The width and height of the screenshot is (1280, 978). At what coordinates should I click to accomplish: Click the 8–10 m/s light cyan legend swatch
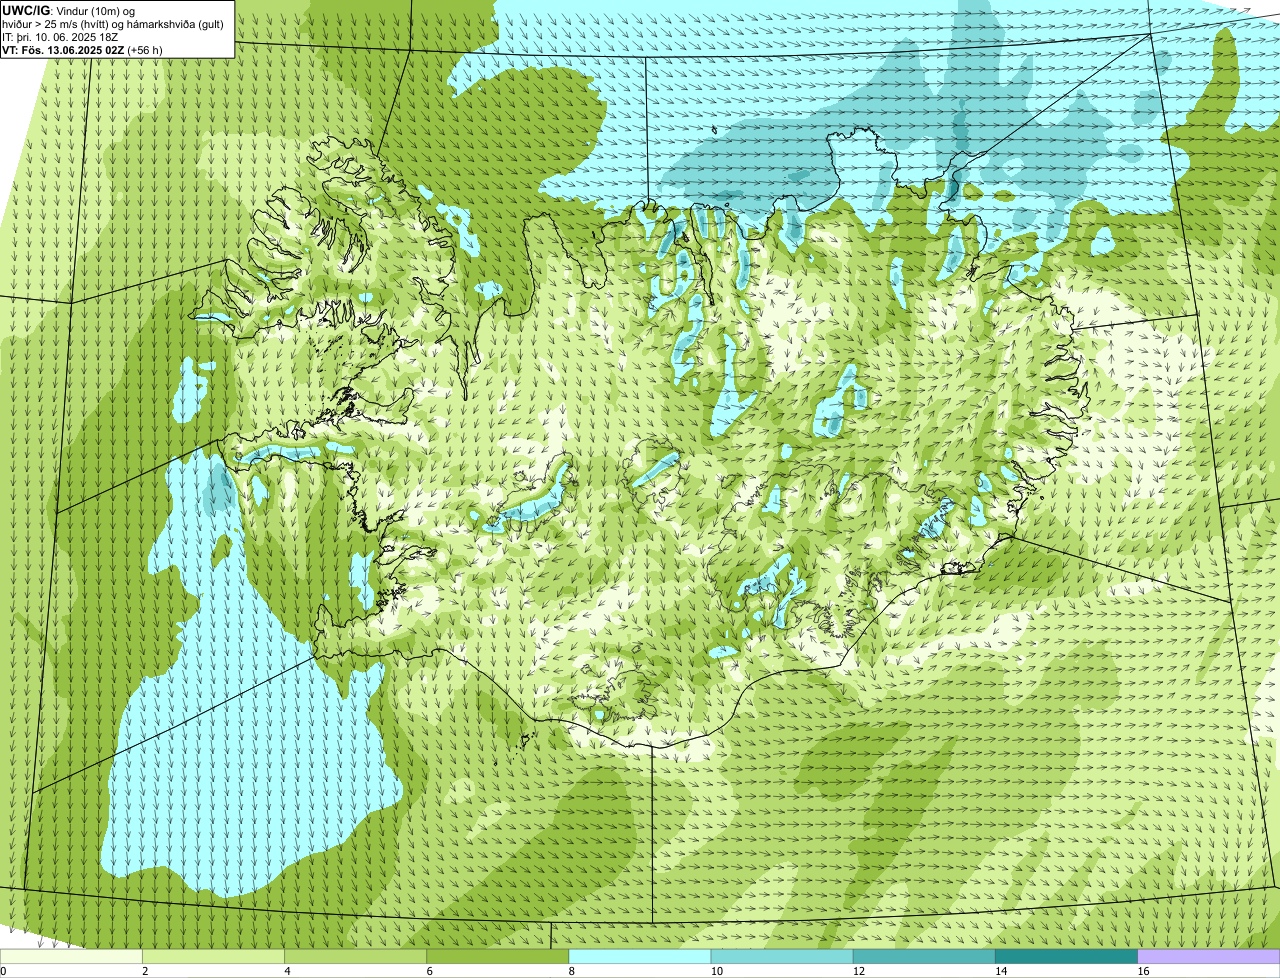click(x=640, y=957)
